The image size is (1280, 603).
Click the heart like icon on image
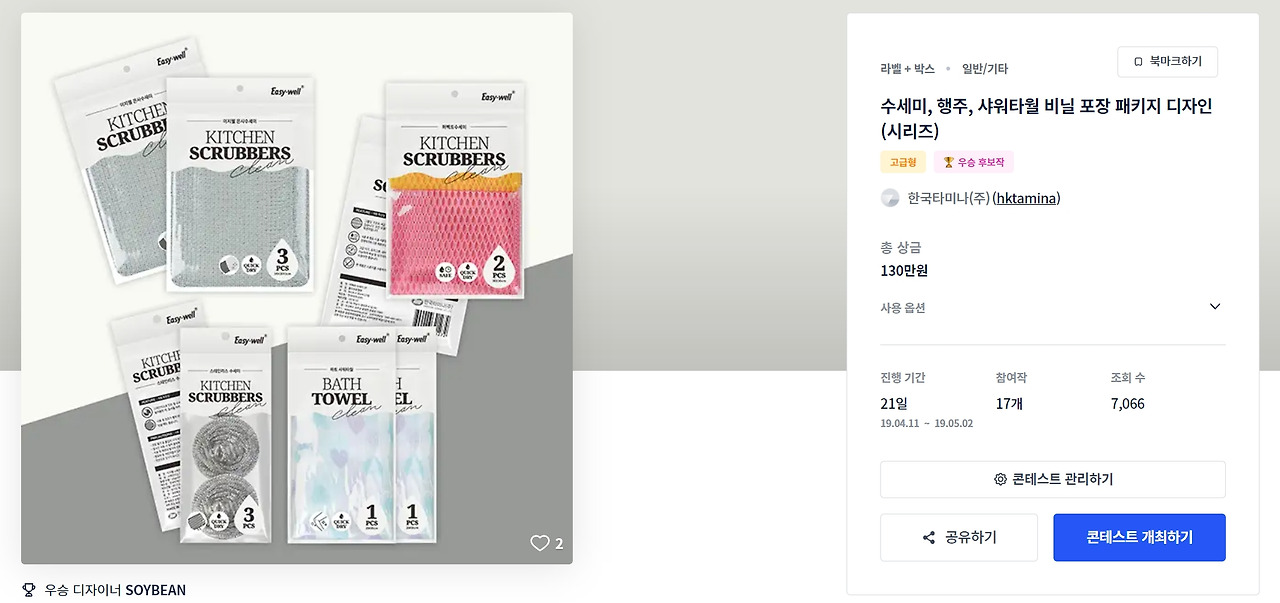click(x=540, y=543)
